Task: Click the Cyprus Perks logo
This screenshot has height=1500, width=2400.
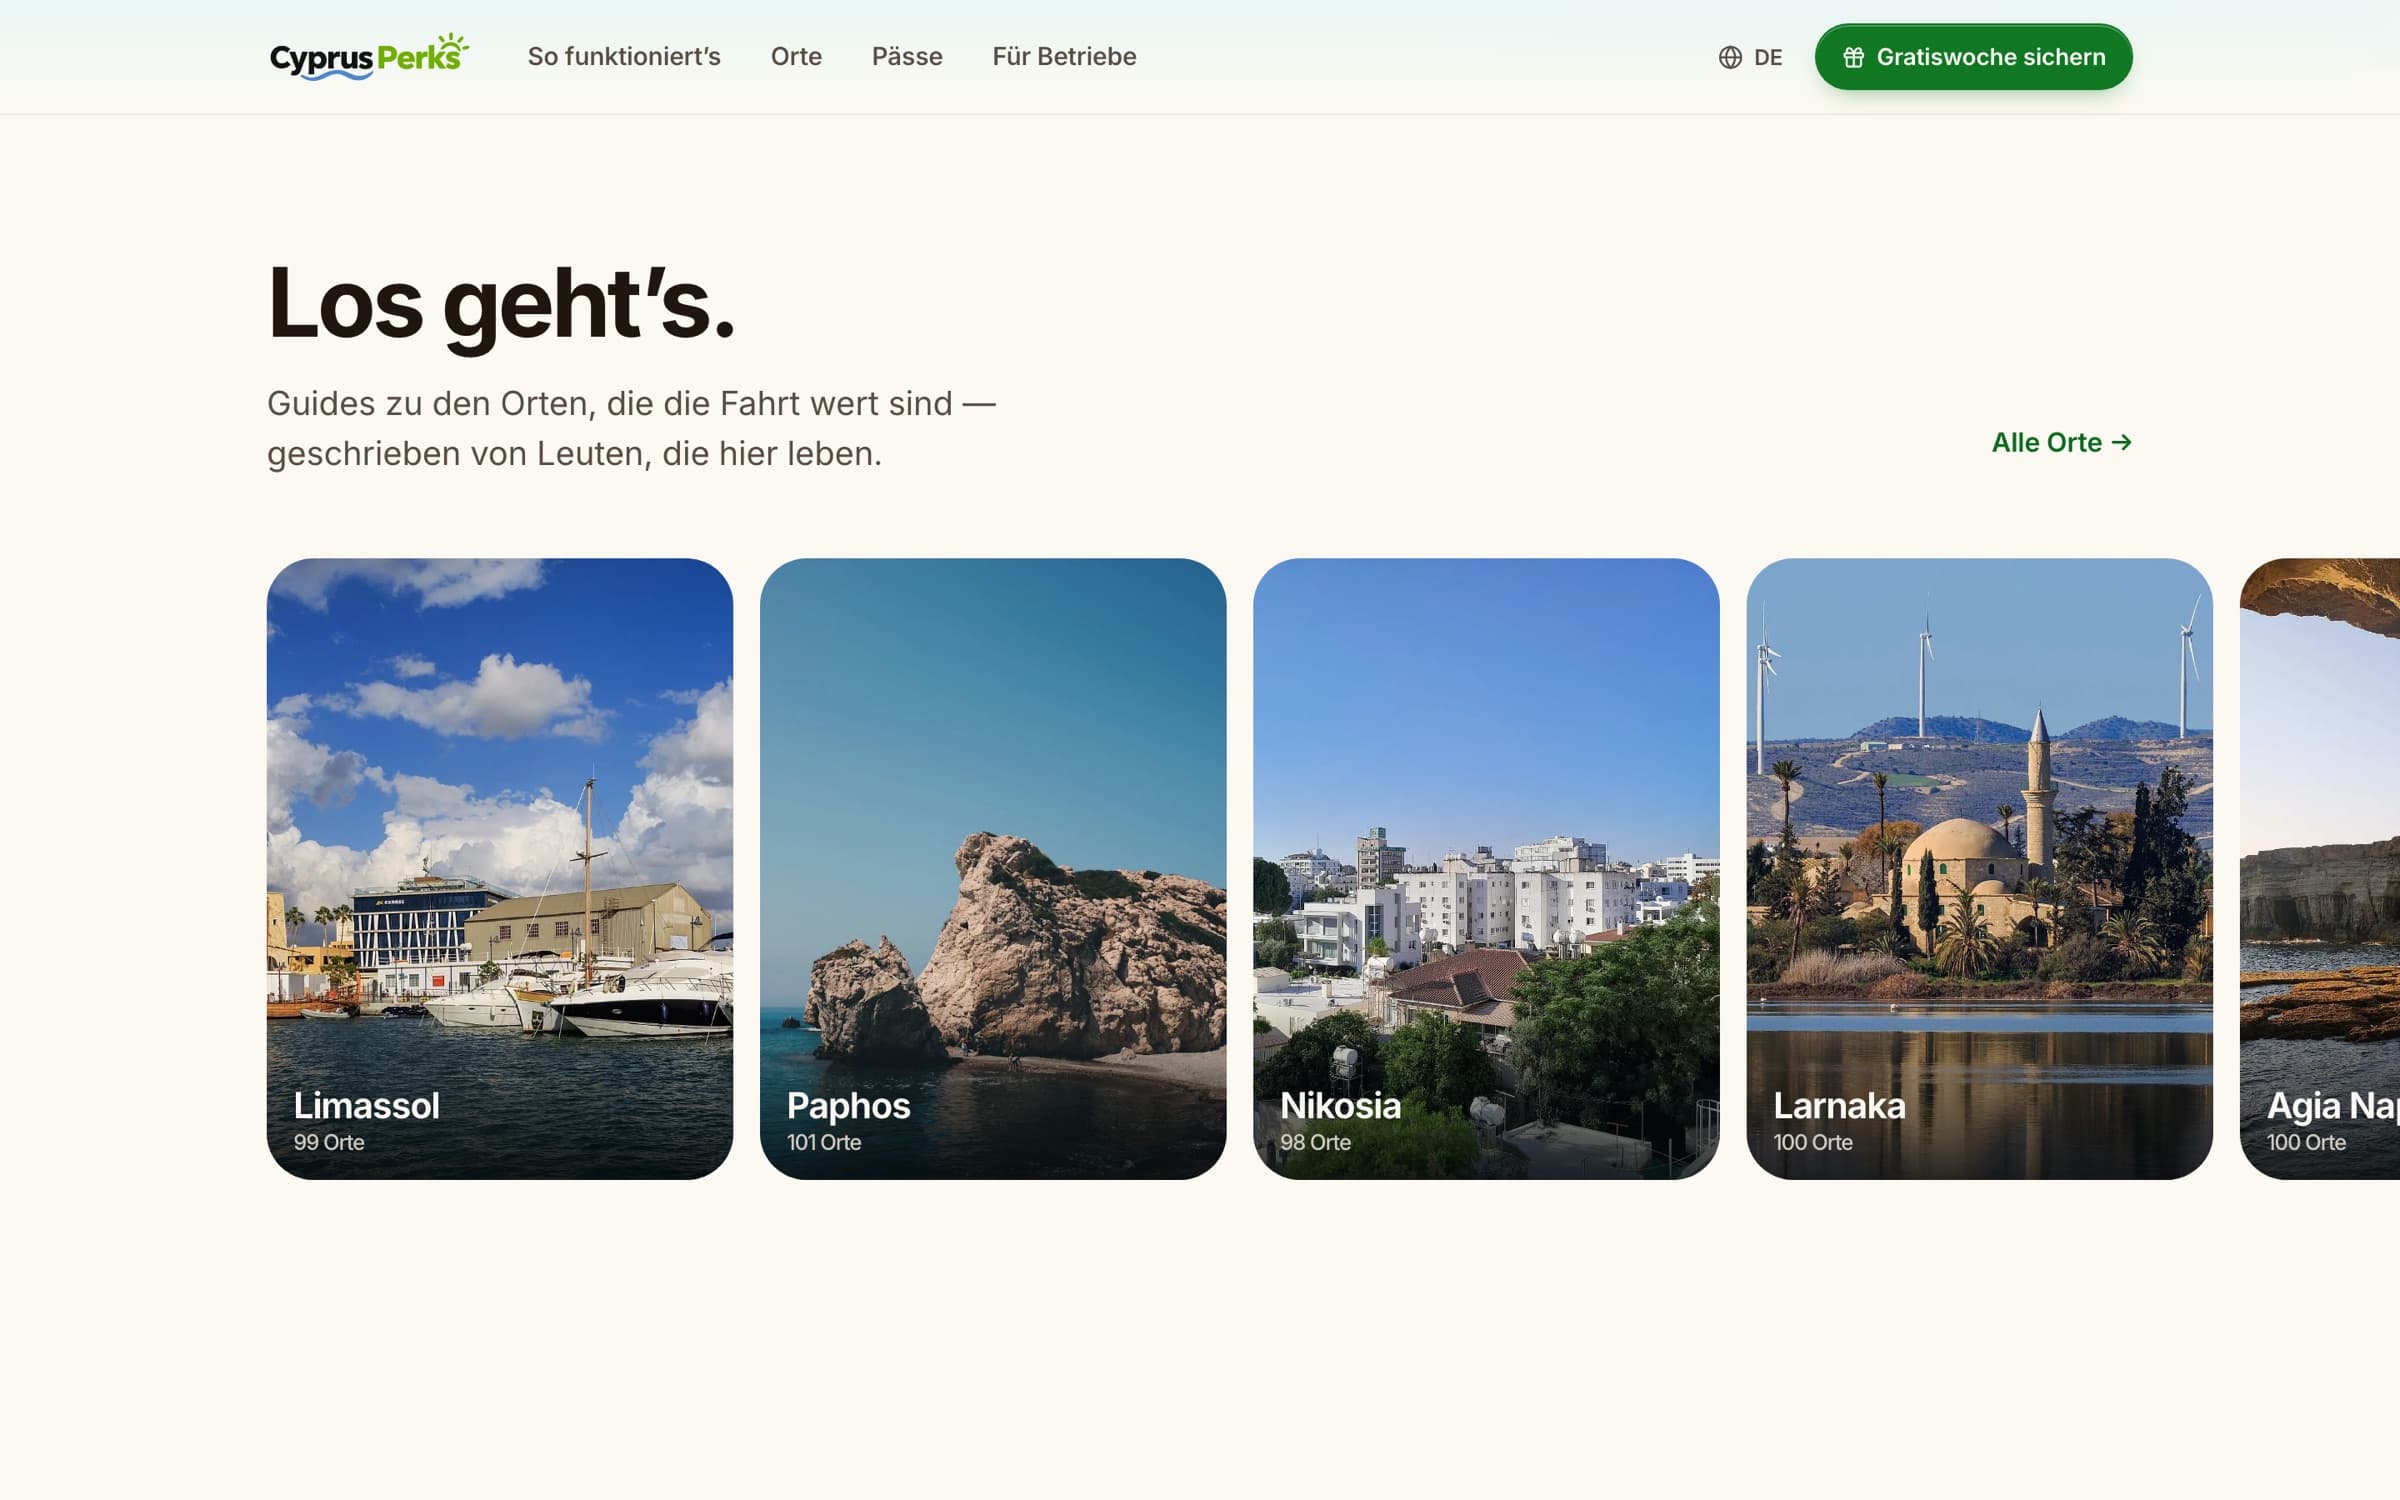Action: tap(369, 56)
